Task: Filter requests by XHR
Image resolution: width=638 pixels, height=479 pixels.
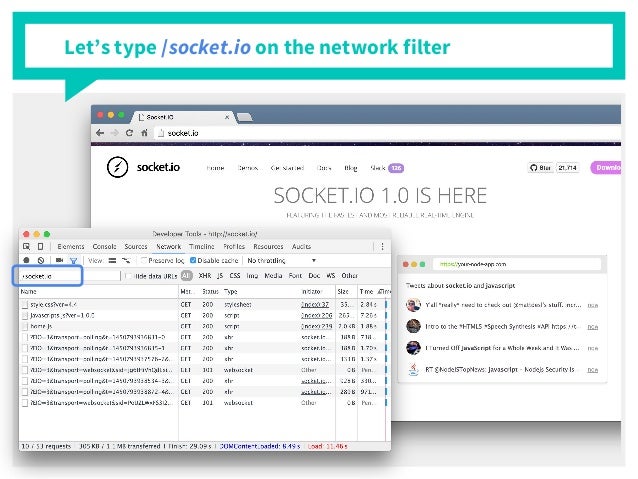Action: point(205,276)
